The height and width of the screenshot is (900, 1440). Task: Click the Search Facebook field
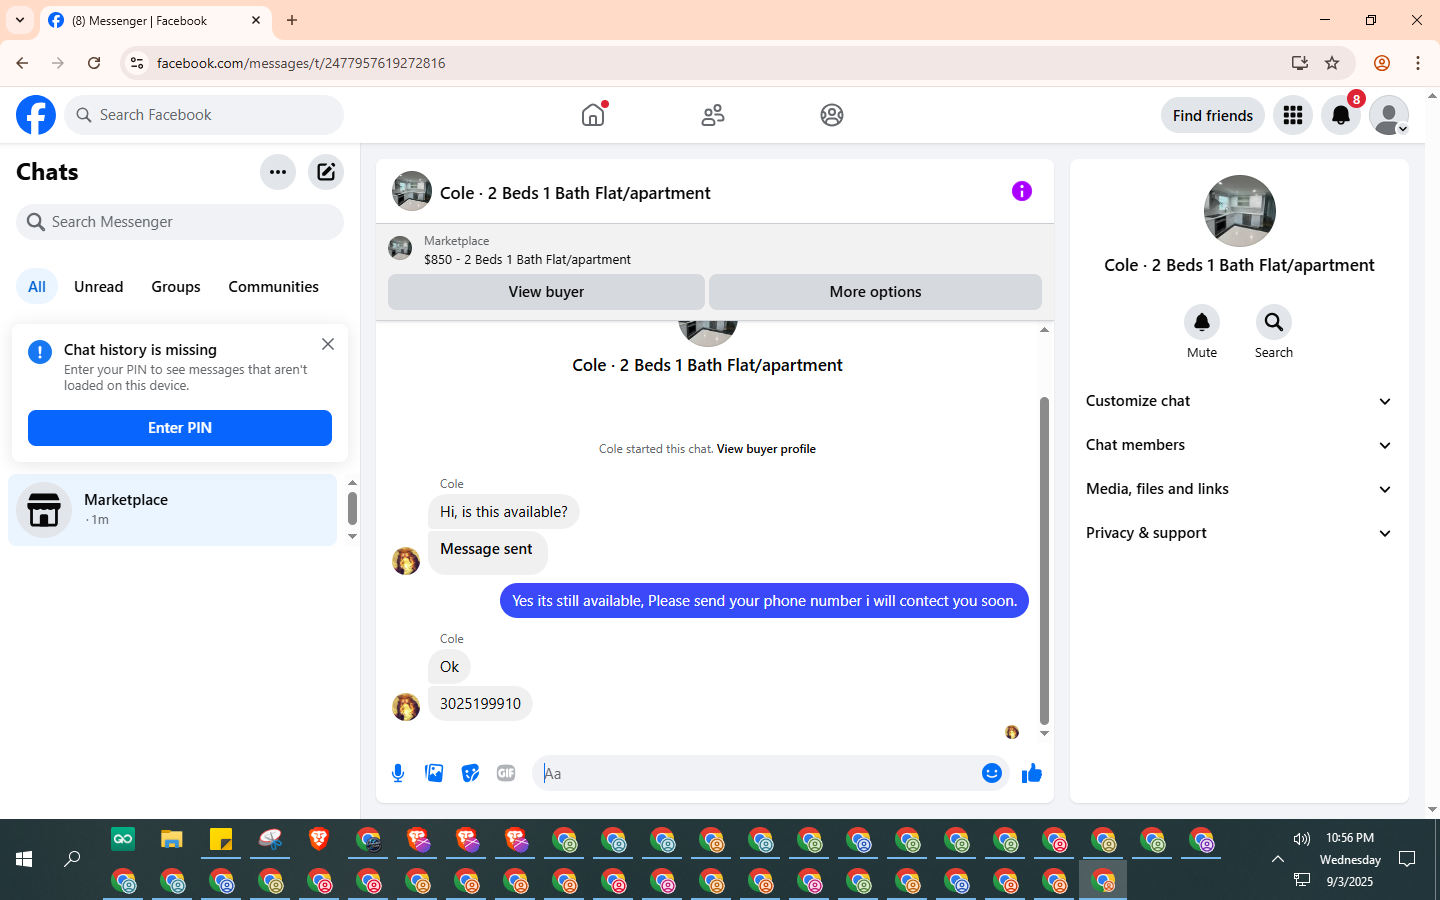tap(204, 115)
